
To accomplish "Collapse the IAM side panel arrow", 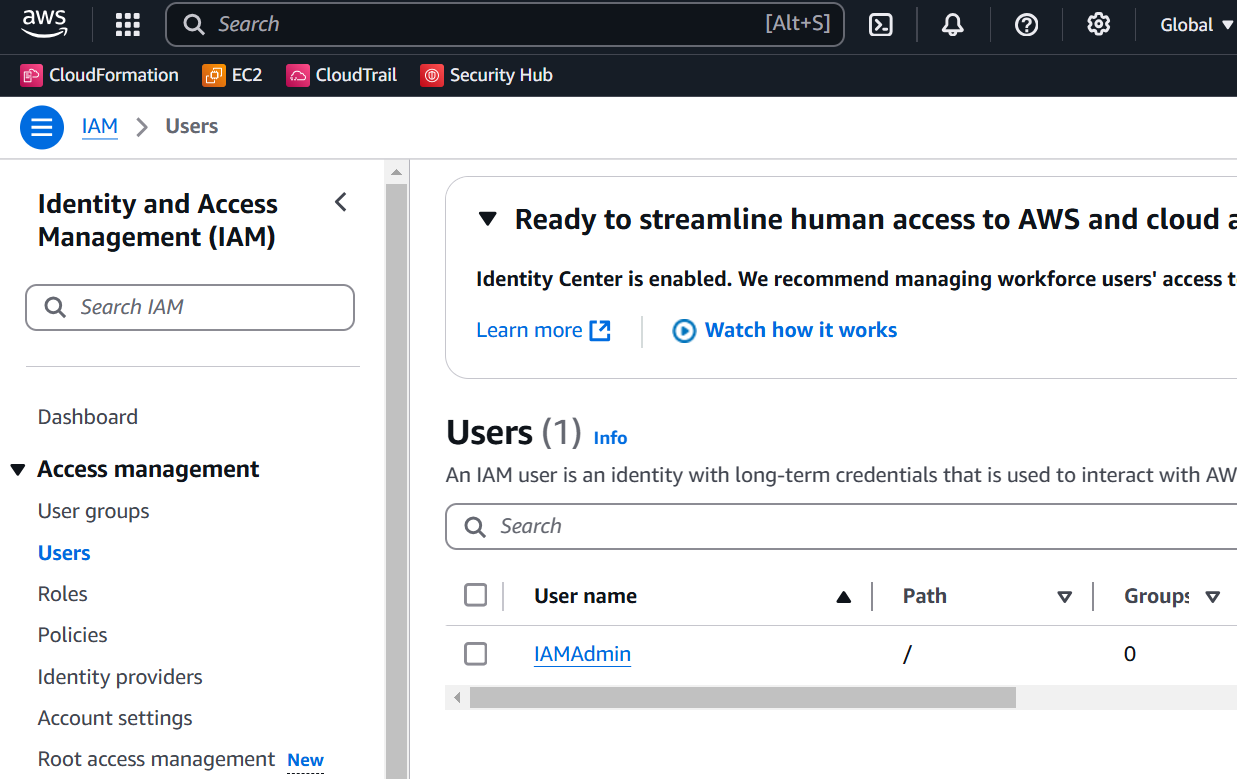I will (x=341, y=203).
